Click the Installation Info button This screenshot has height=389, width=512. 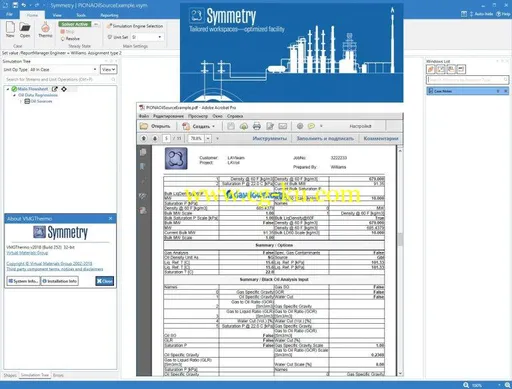tap(60, 281)
